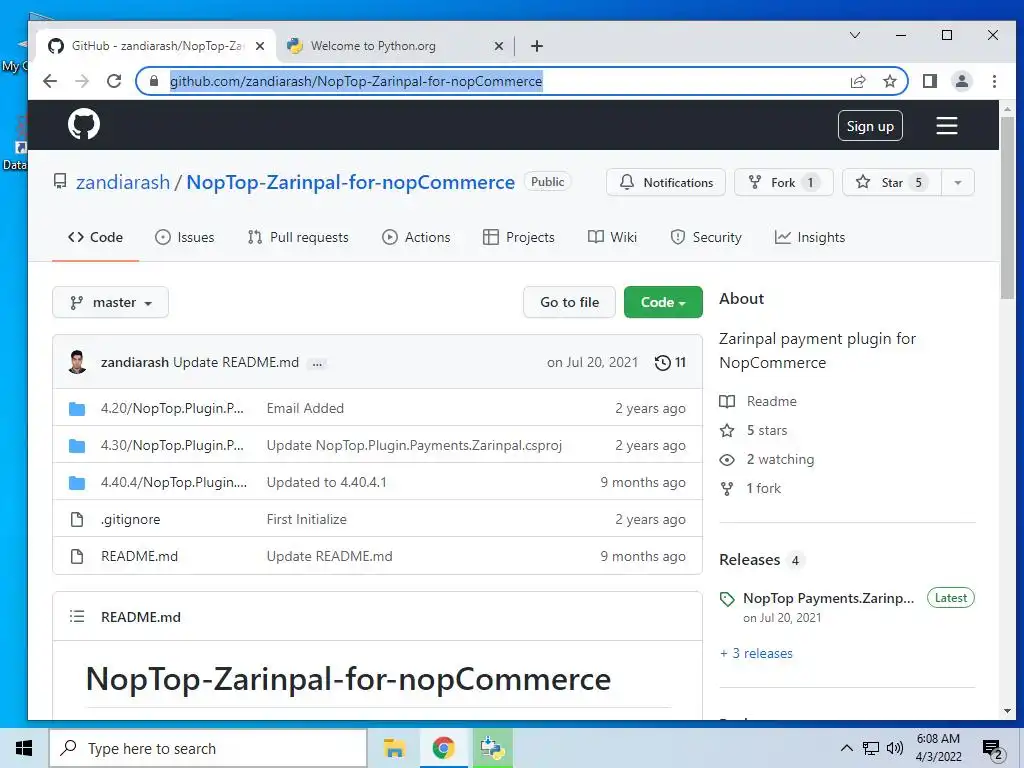Open NopTop-Zarinpal-for-nopCommerce repo link
The image size is (1024, 768).
point(350,182)
